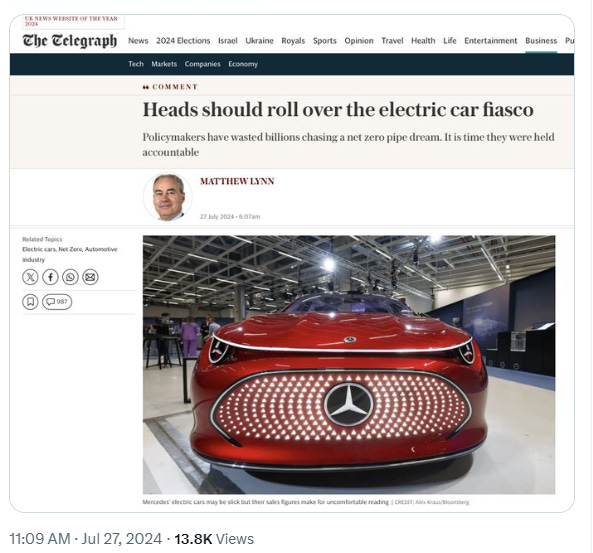This screenshot has width=593, height=553.
Task: Click the COMMENT label
Action: pos(175,87)
